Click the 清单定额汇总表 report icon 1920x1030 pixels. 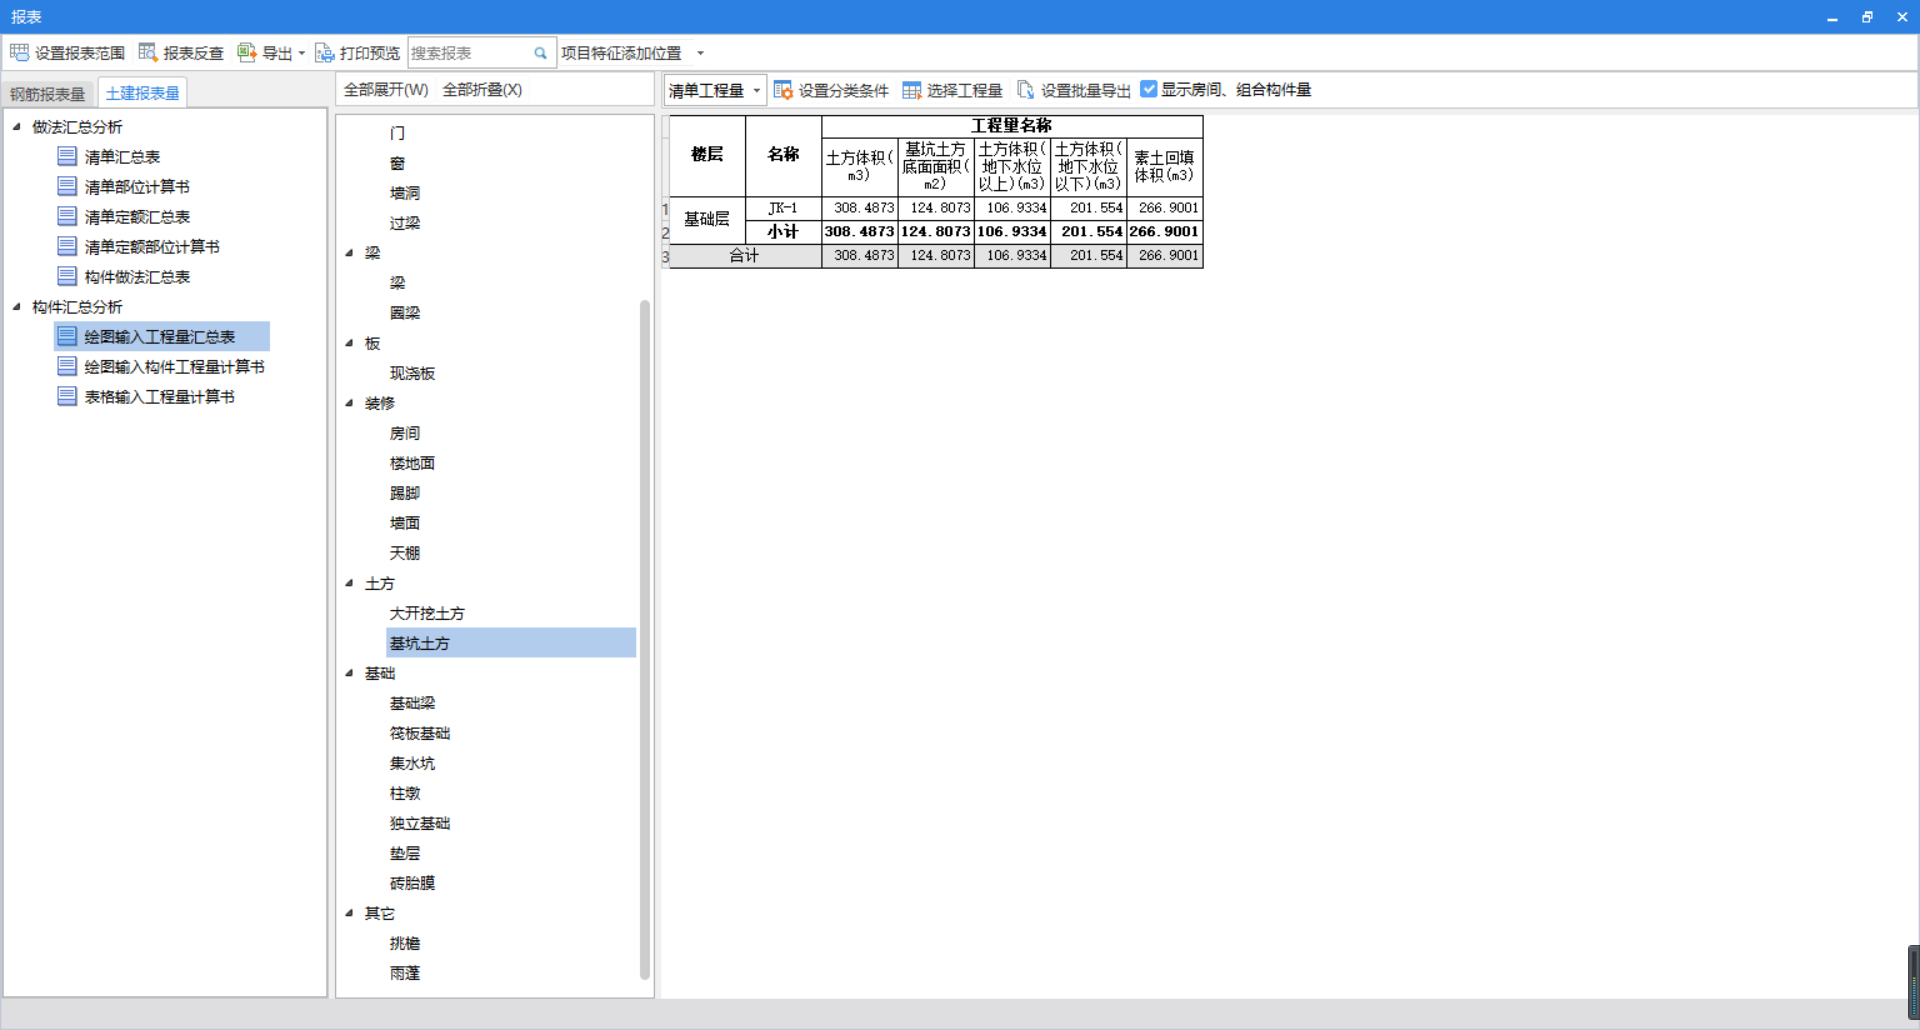pyautogui.click(x=67, y=216)
